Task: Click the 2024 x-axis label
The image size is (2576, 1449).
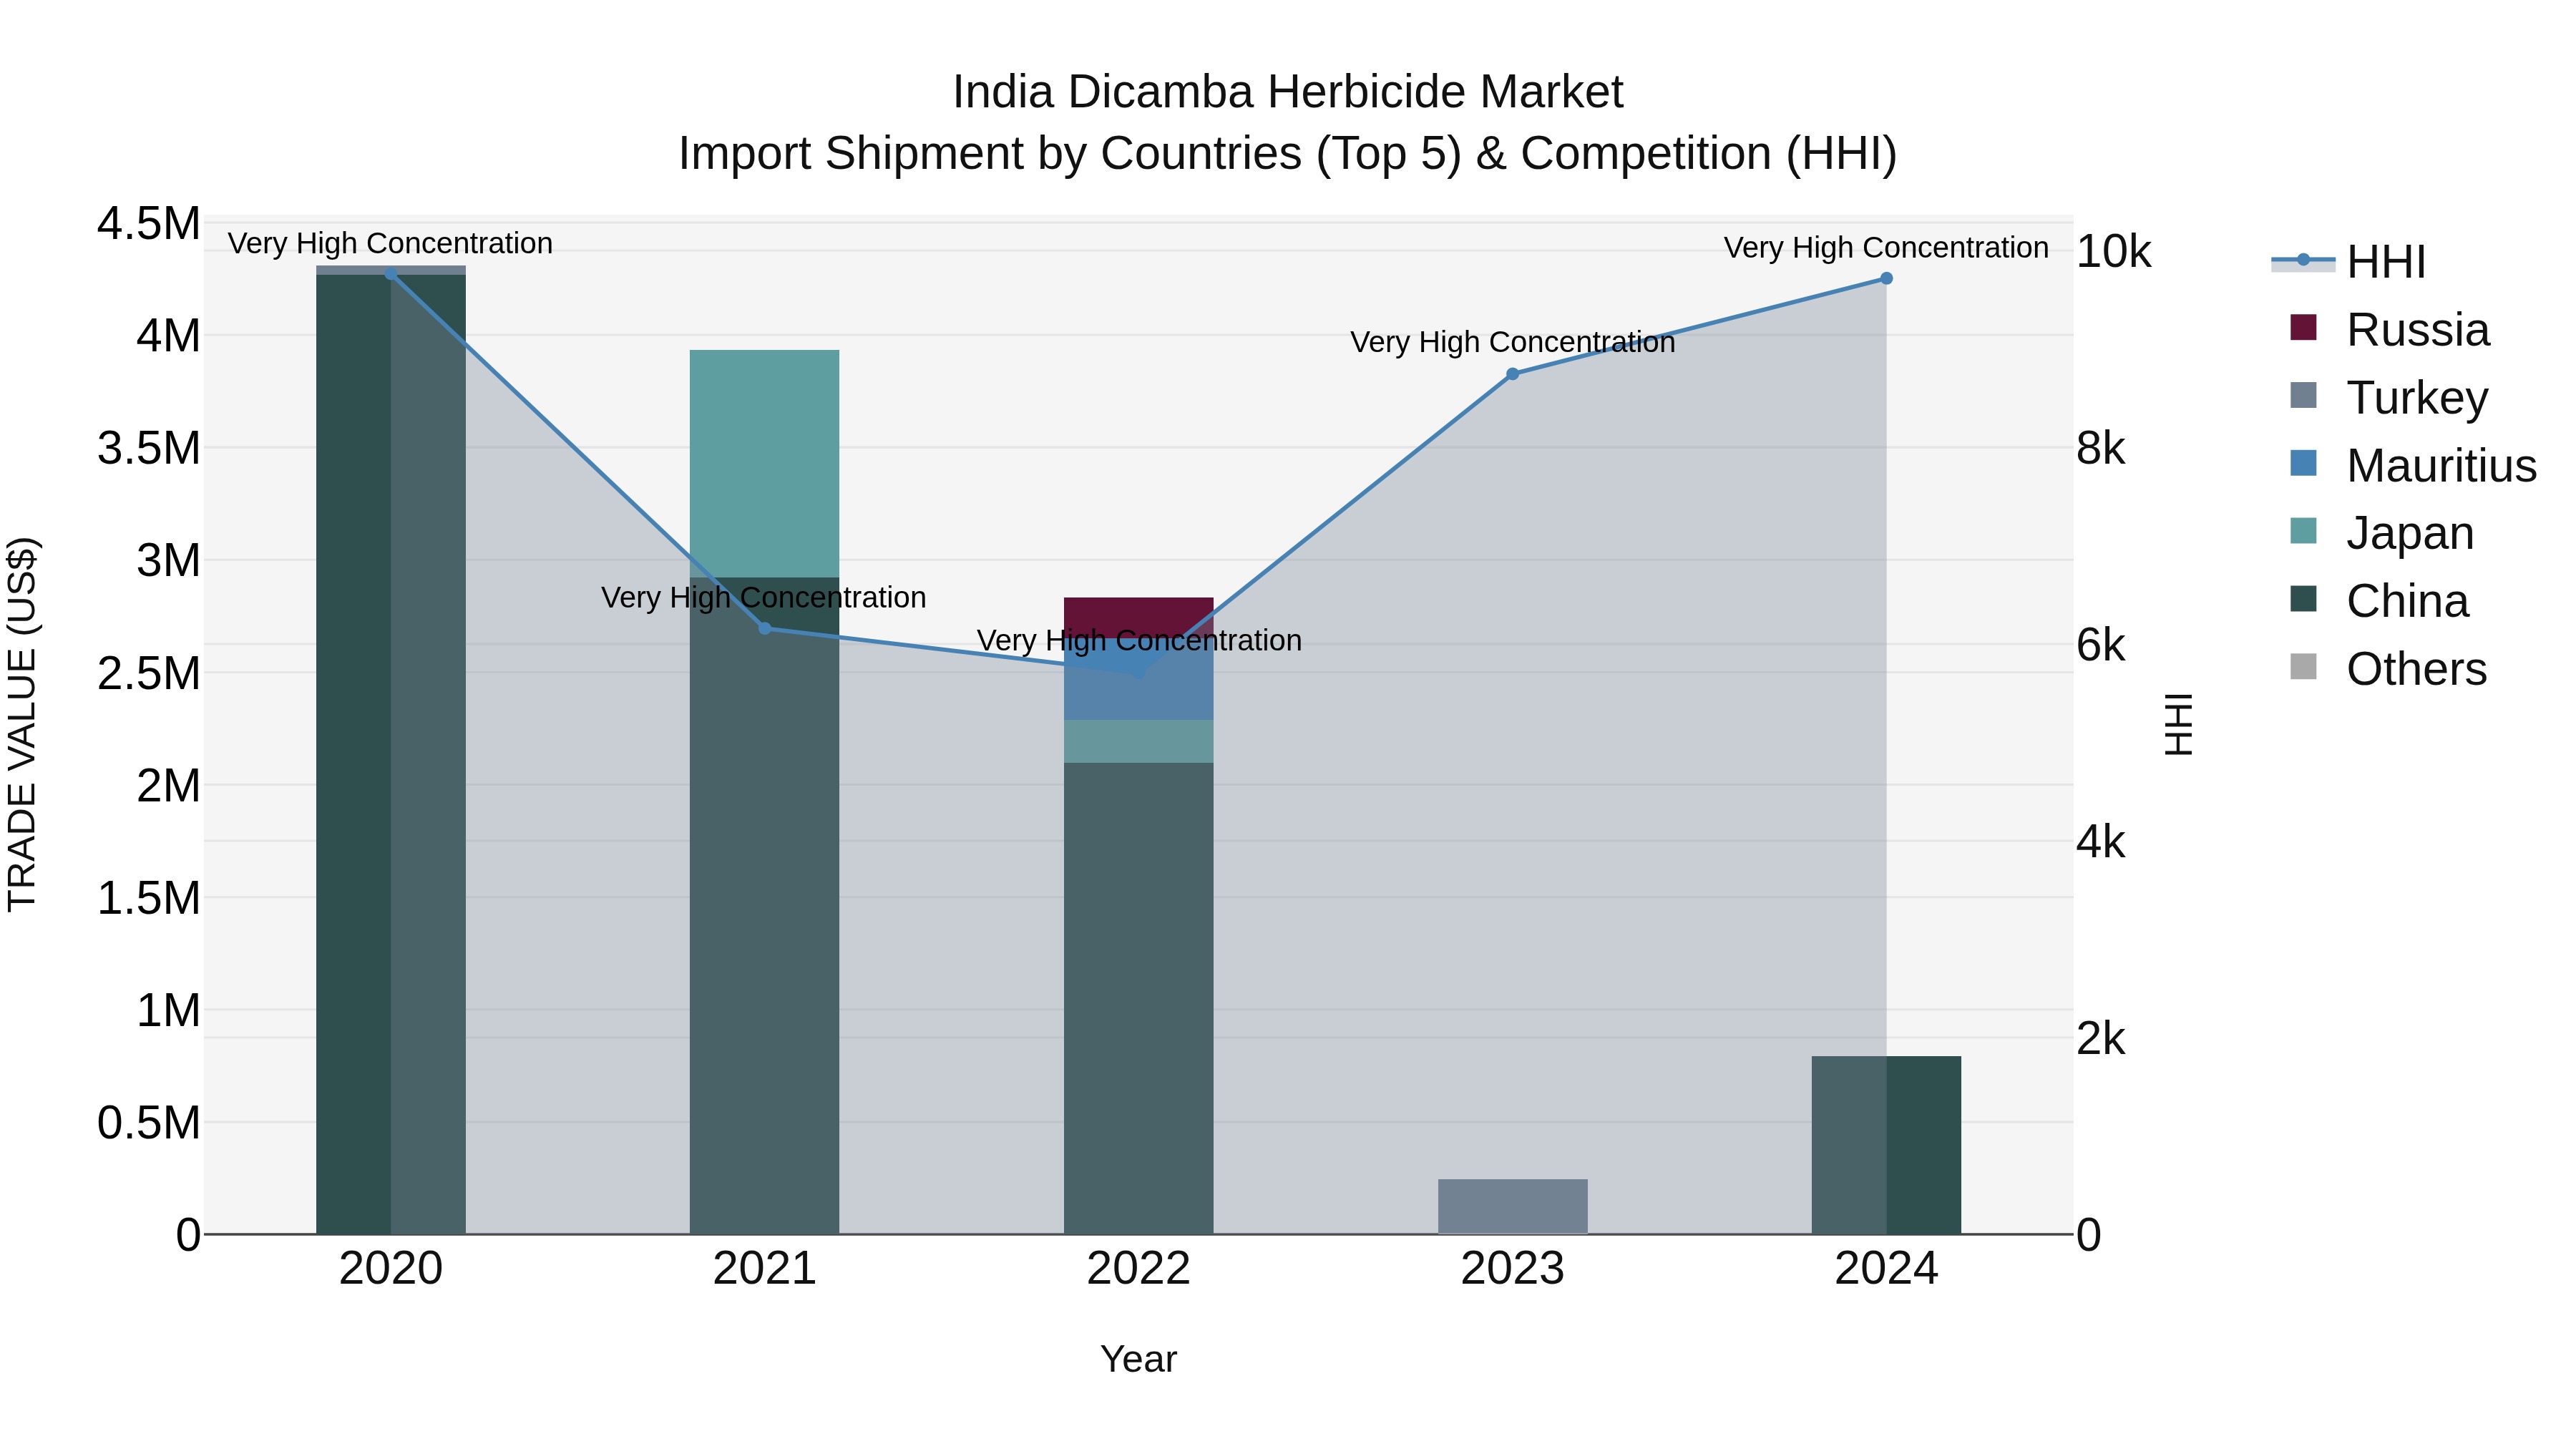Action: click(x=1887, y=1269)
